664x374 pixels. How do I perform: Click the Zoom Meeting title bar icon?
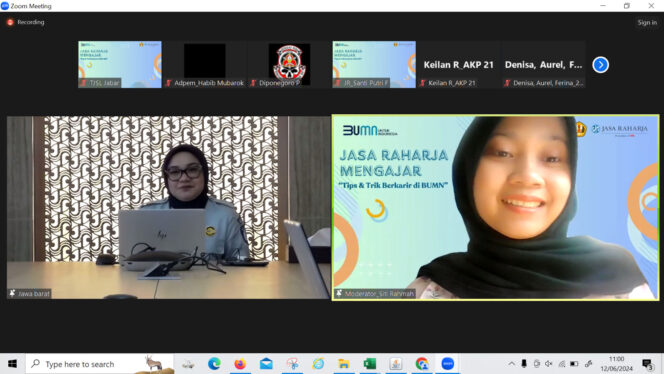[5, 6]
